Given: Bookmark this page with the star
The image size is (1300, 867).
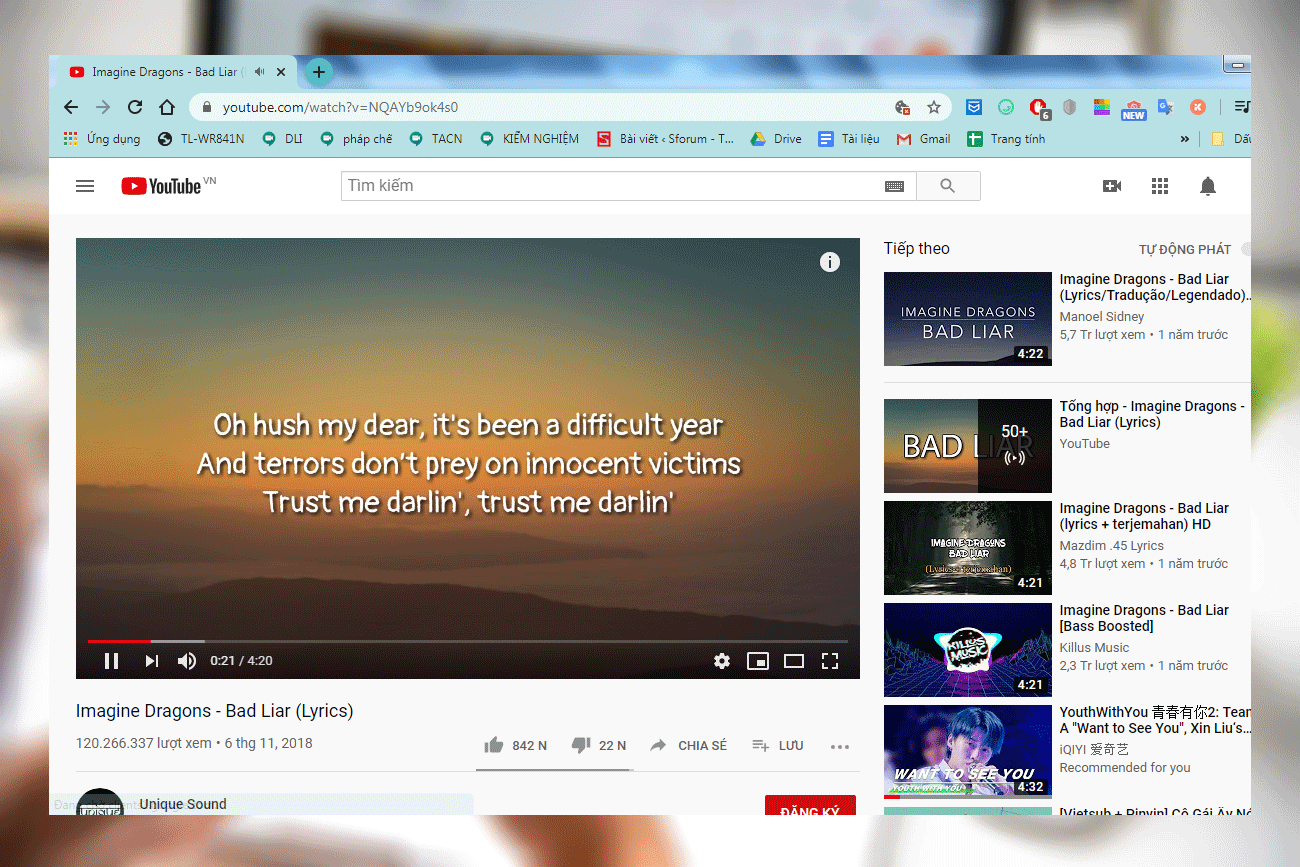Looking at the screenshot, I should pos(934,107).
